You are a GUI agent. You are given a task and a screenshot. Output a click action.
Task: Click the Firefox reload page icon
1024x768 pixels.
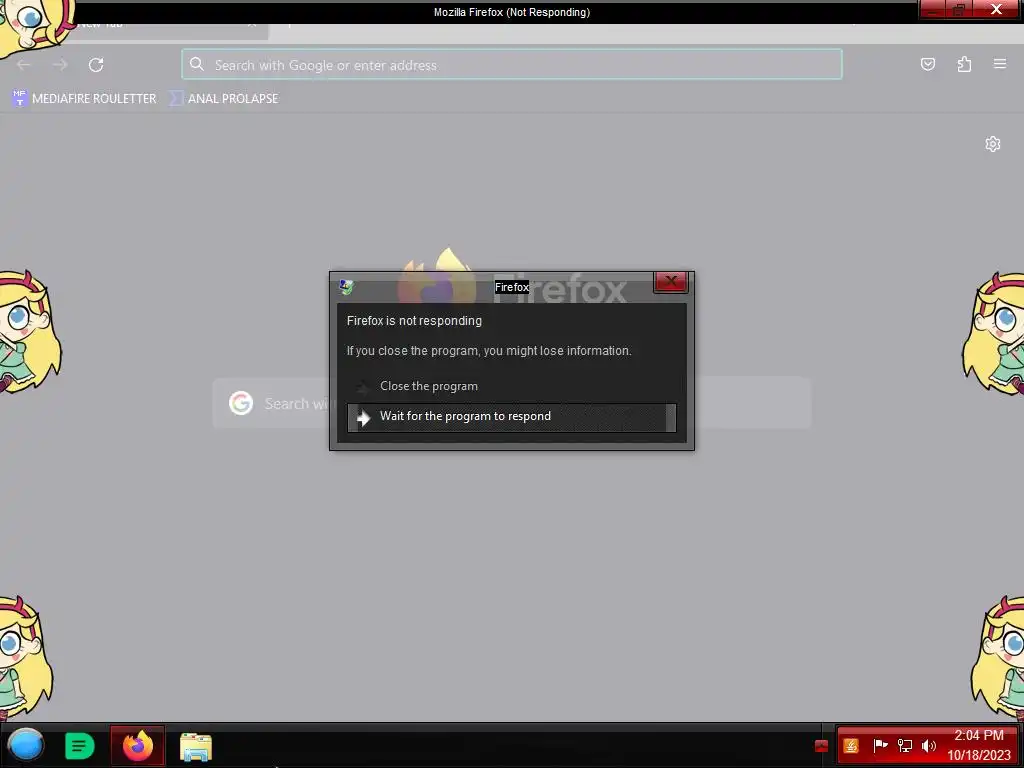(x=96, y=65)
